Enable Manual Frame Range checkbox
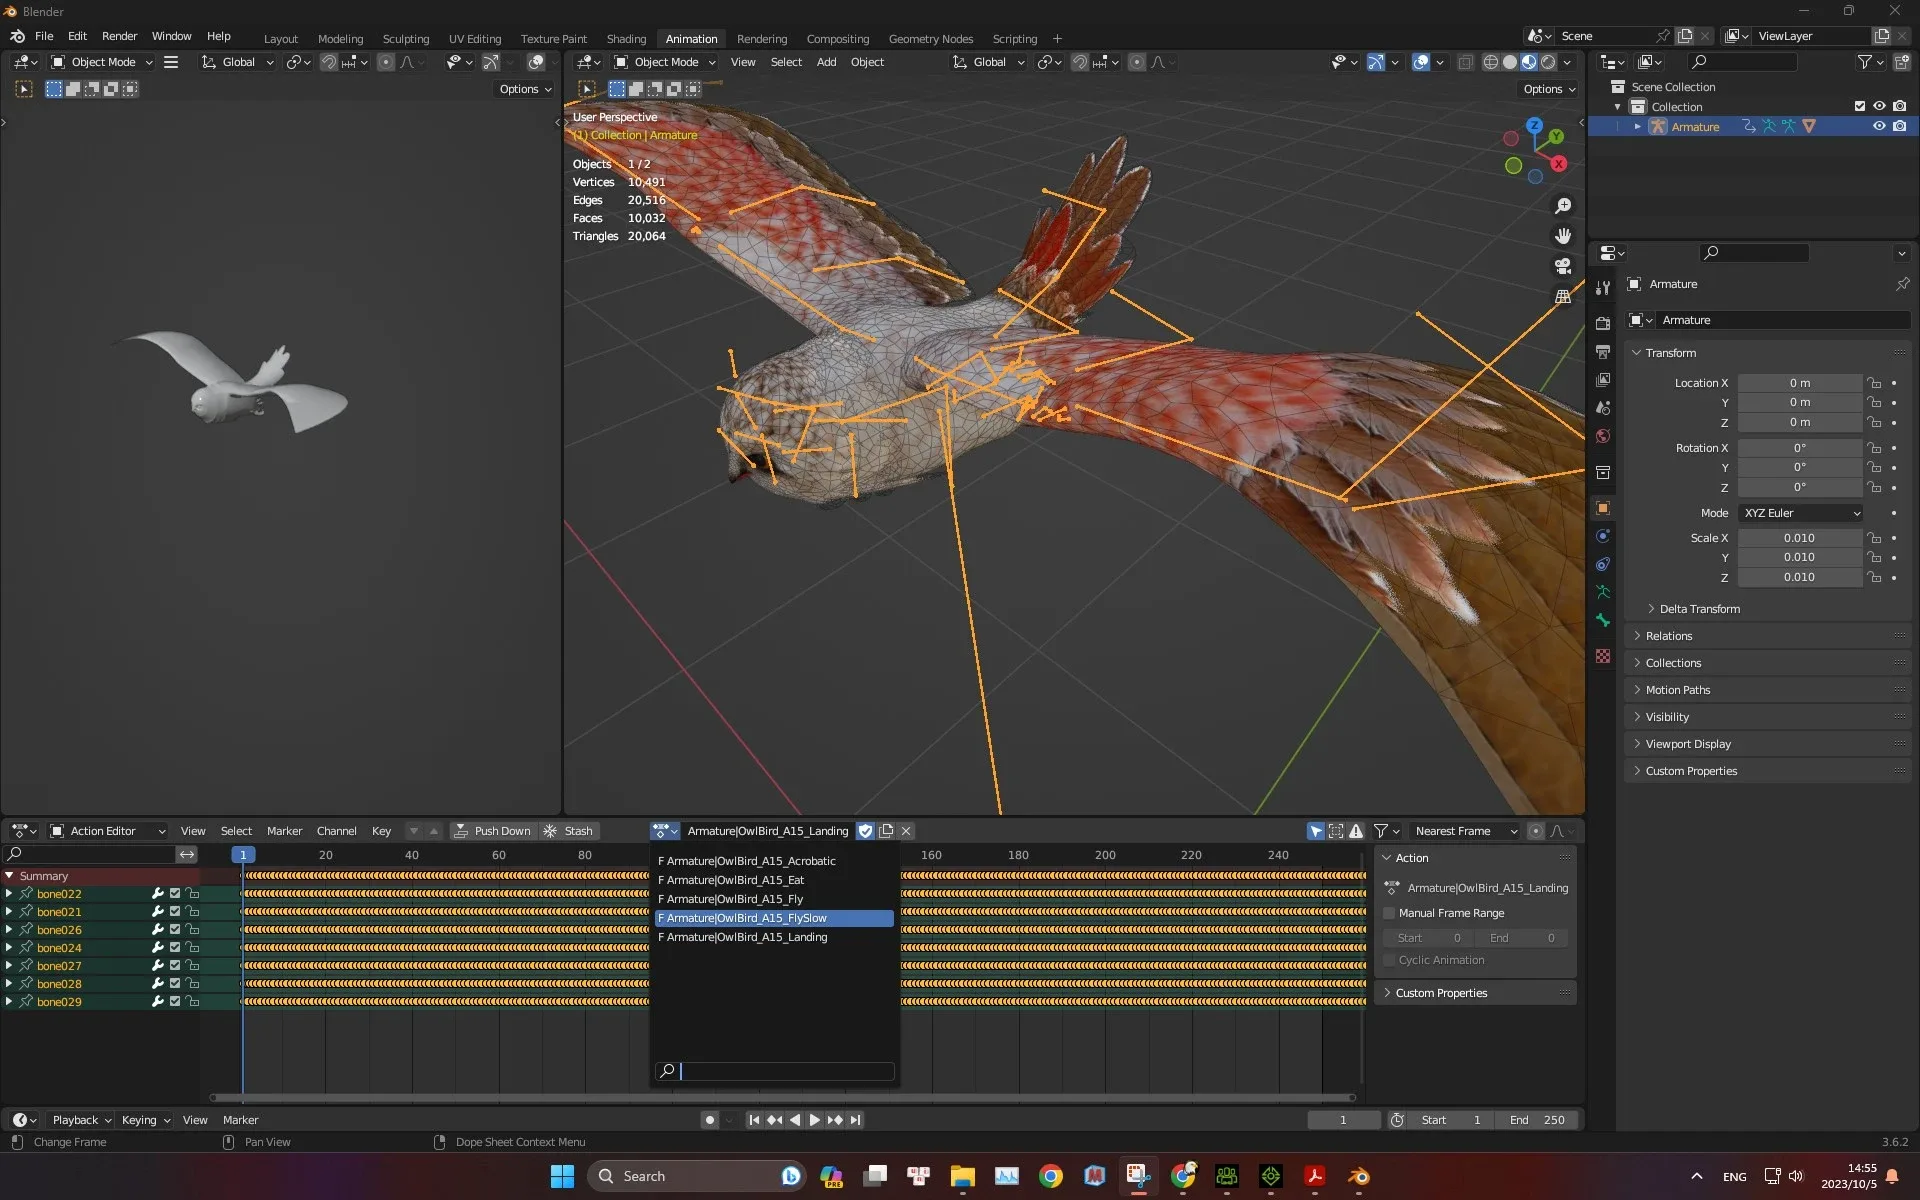The image size is (1920, 1200). (x=1389, y=913)
